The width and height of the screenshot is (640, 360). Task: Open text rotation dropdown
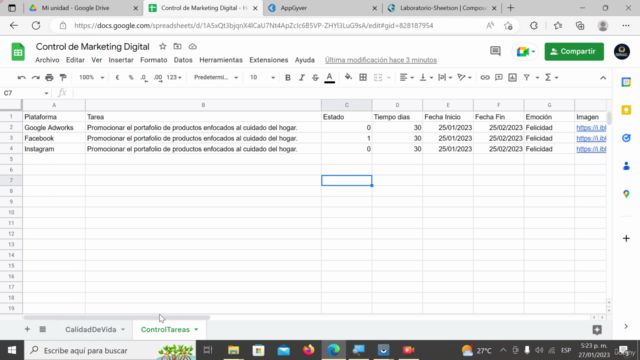coord(464,78)
